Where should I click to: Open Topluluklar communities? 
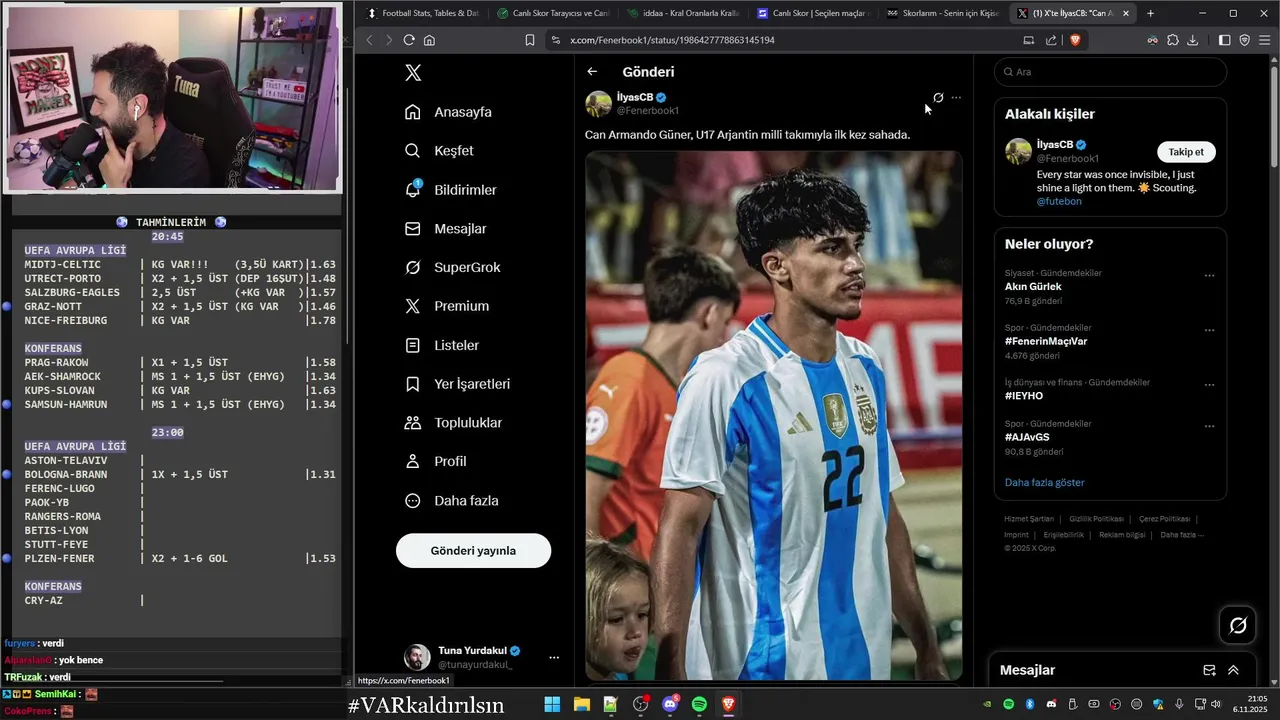tap(454, 423)
